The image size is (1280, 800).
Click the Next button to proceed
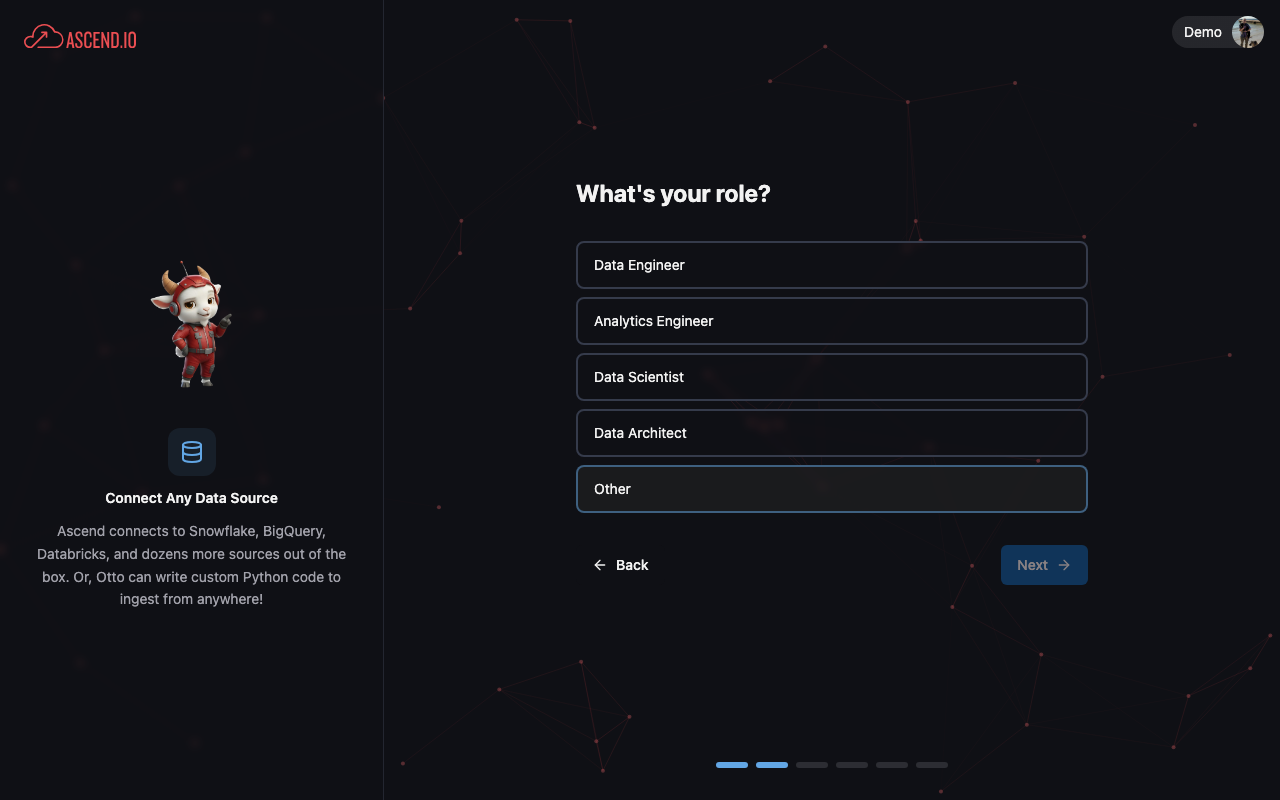point(1044,565)
